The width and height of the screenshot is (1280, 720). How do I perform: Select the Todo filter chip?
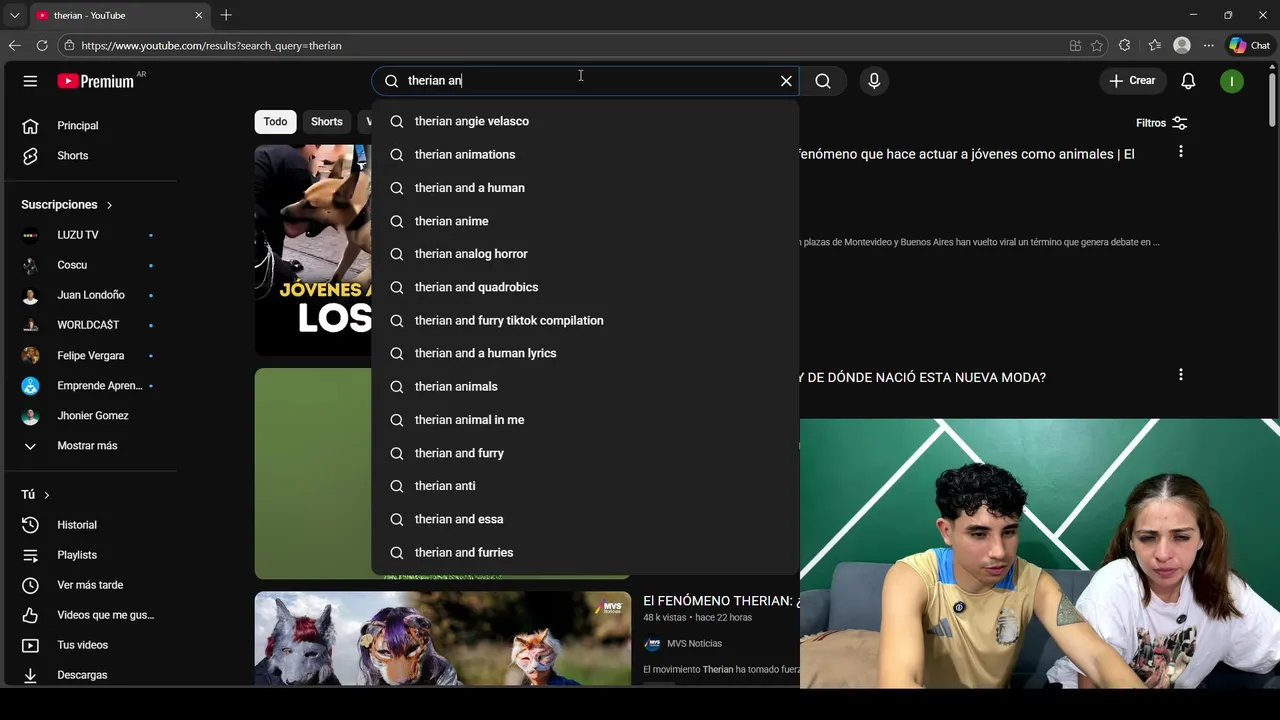pyautogui.click(x=275, y=122)
